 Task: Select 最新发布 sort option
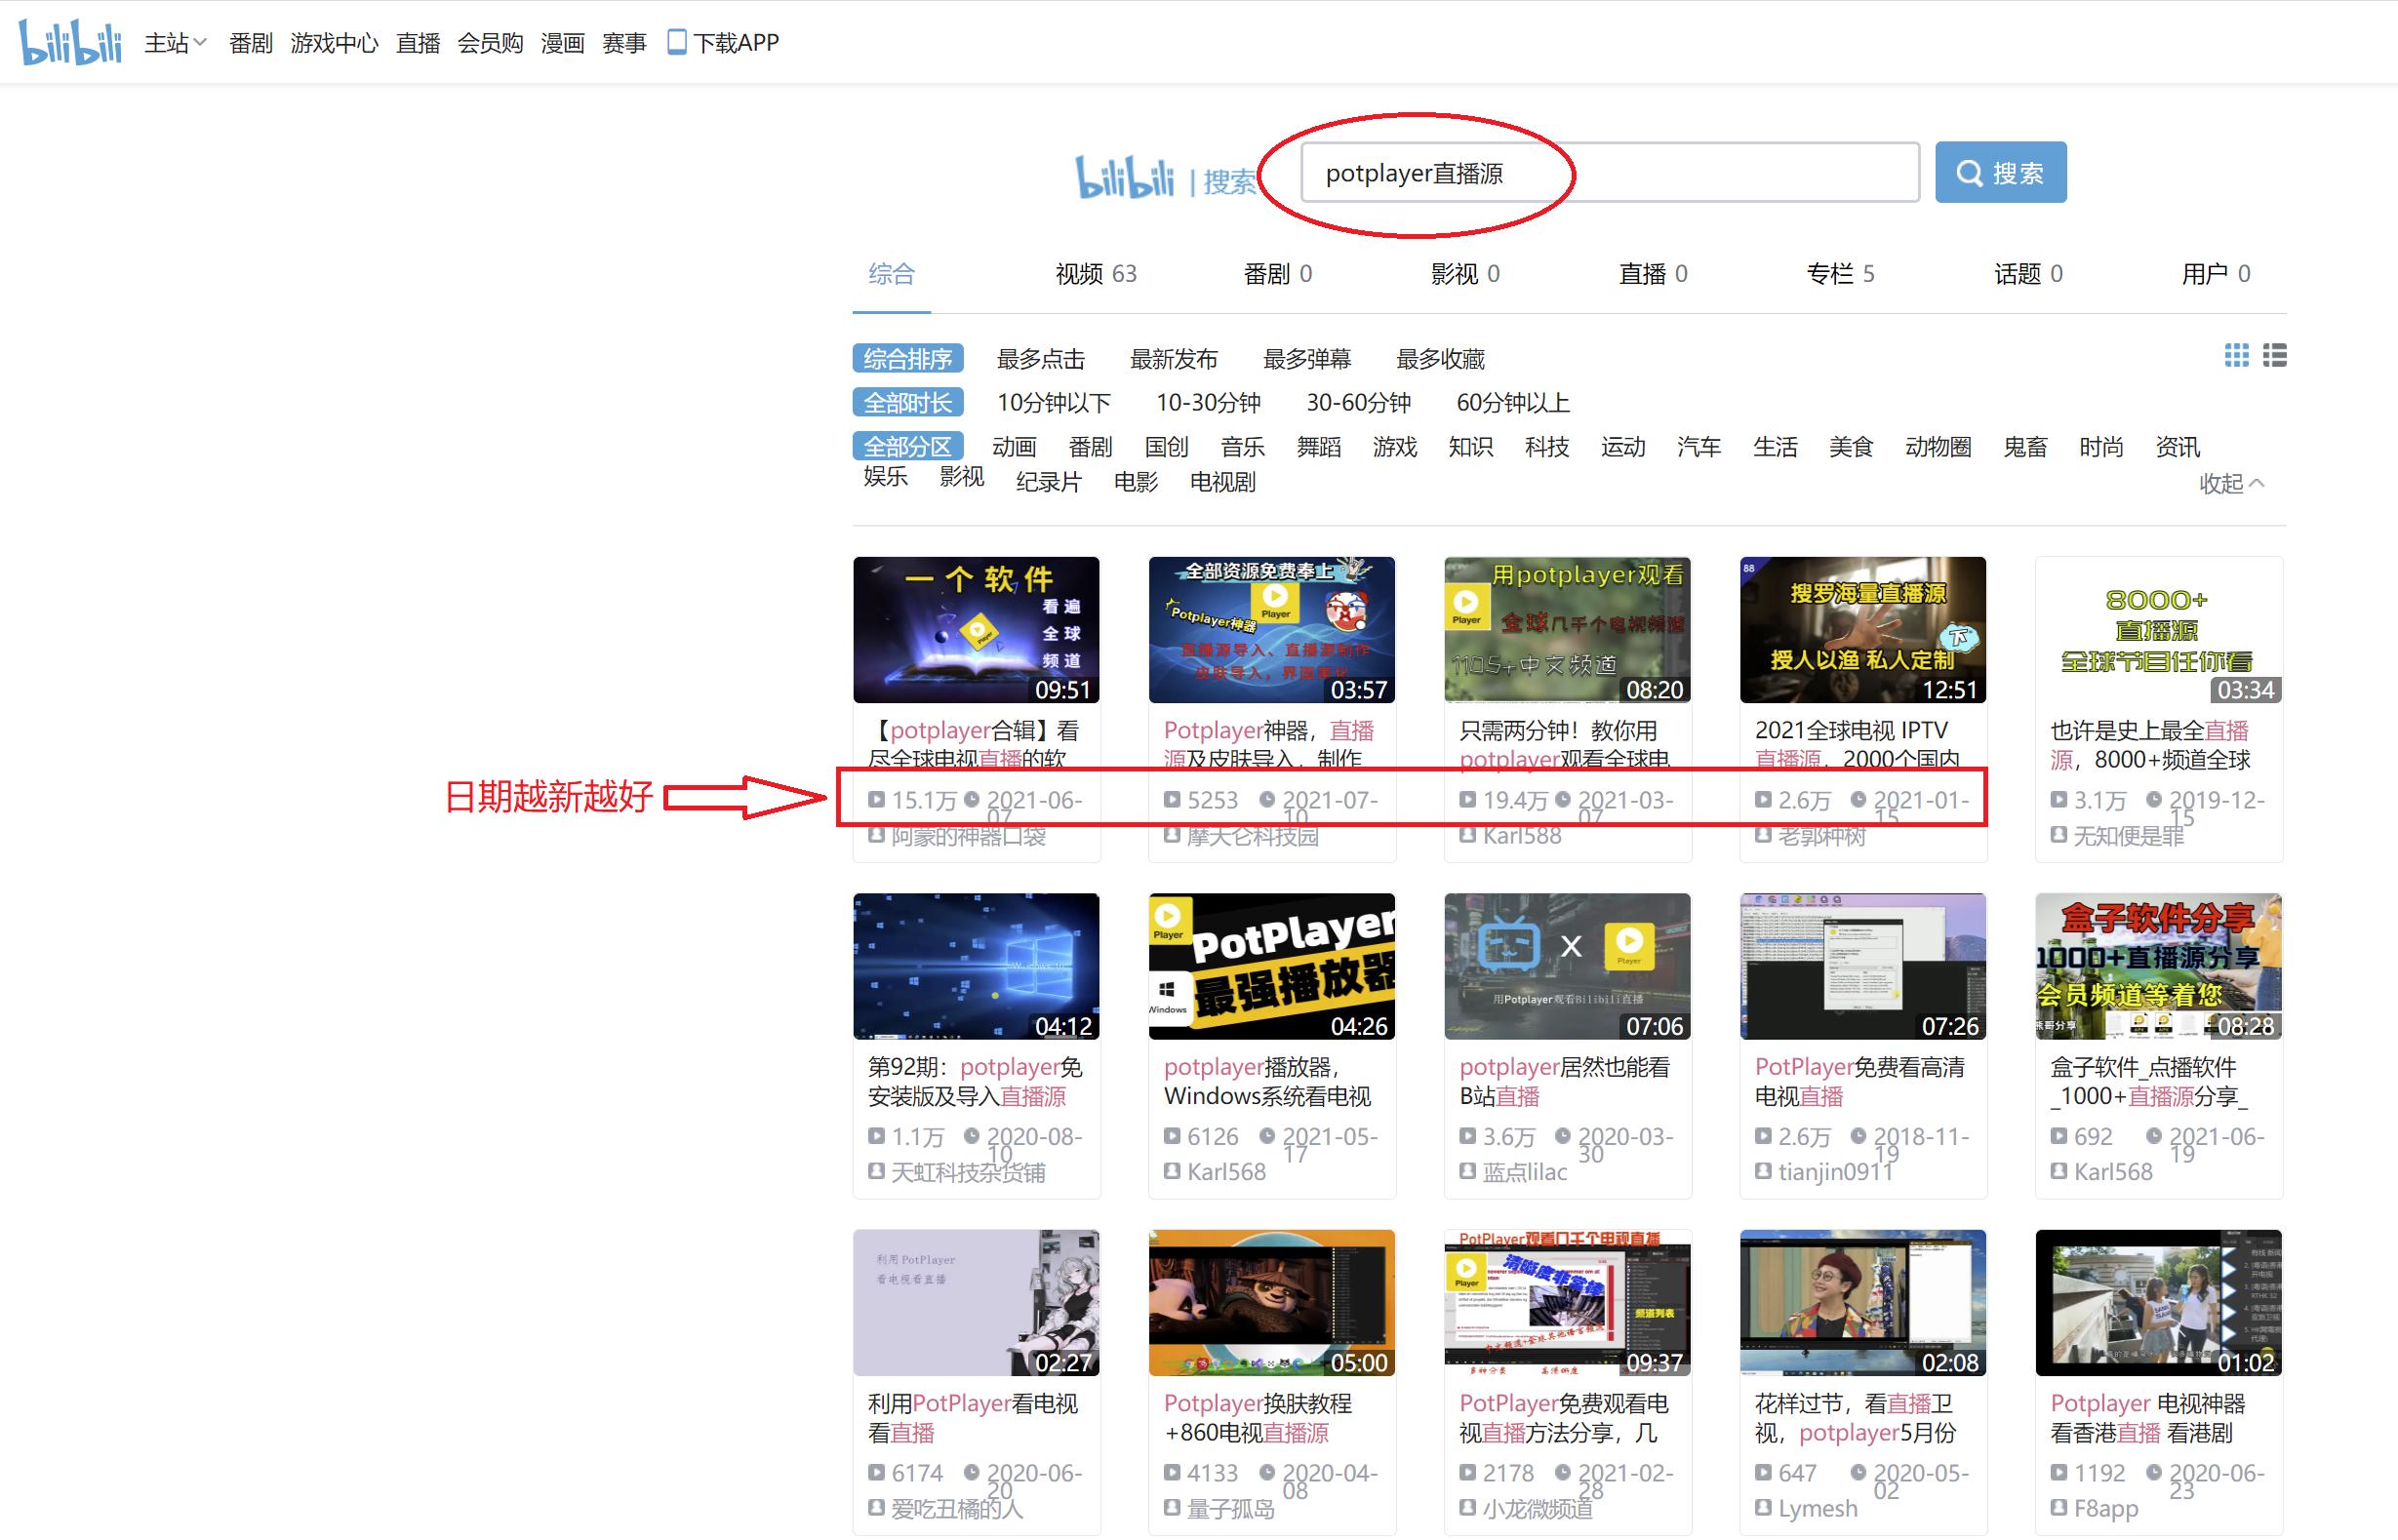[x=1173, y=359]
